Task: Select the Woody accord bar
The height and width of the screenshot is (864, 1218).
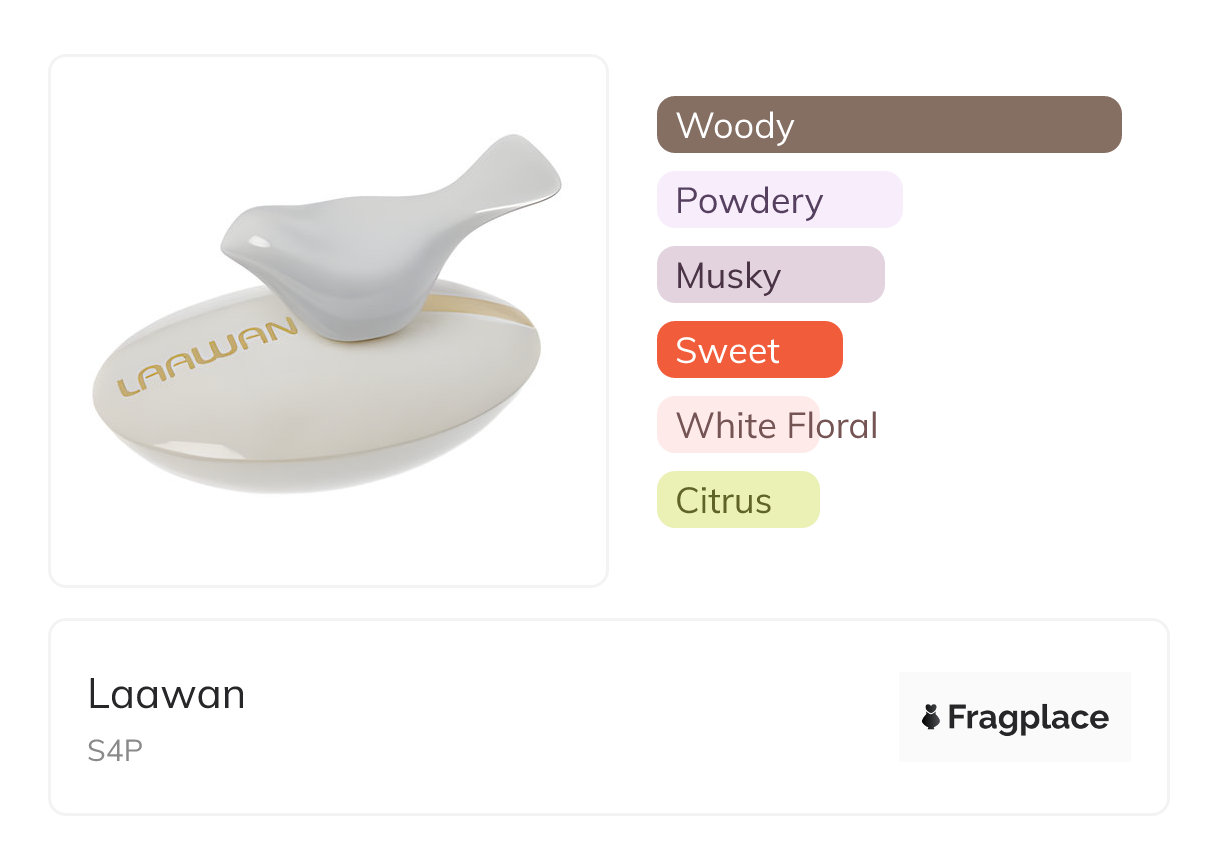Action: [x=889, y=125]
